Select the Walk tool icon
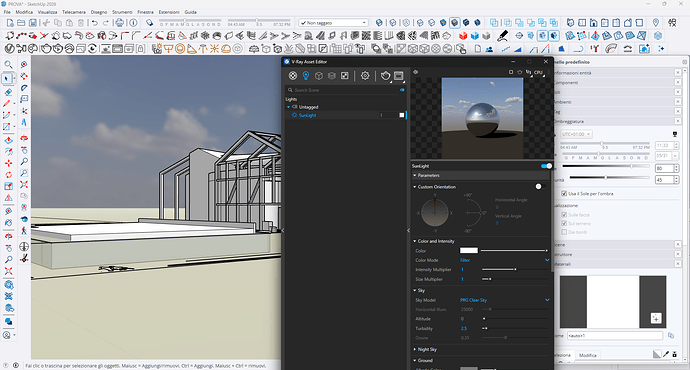Image resolution: width=690 pixels, height=370 pixels. pos(24,230)
